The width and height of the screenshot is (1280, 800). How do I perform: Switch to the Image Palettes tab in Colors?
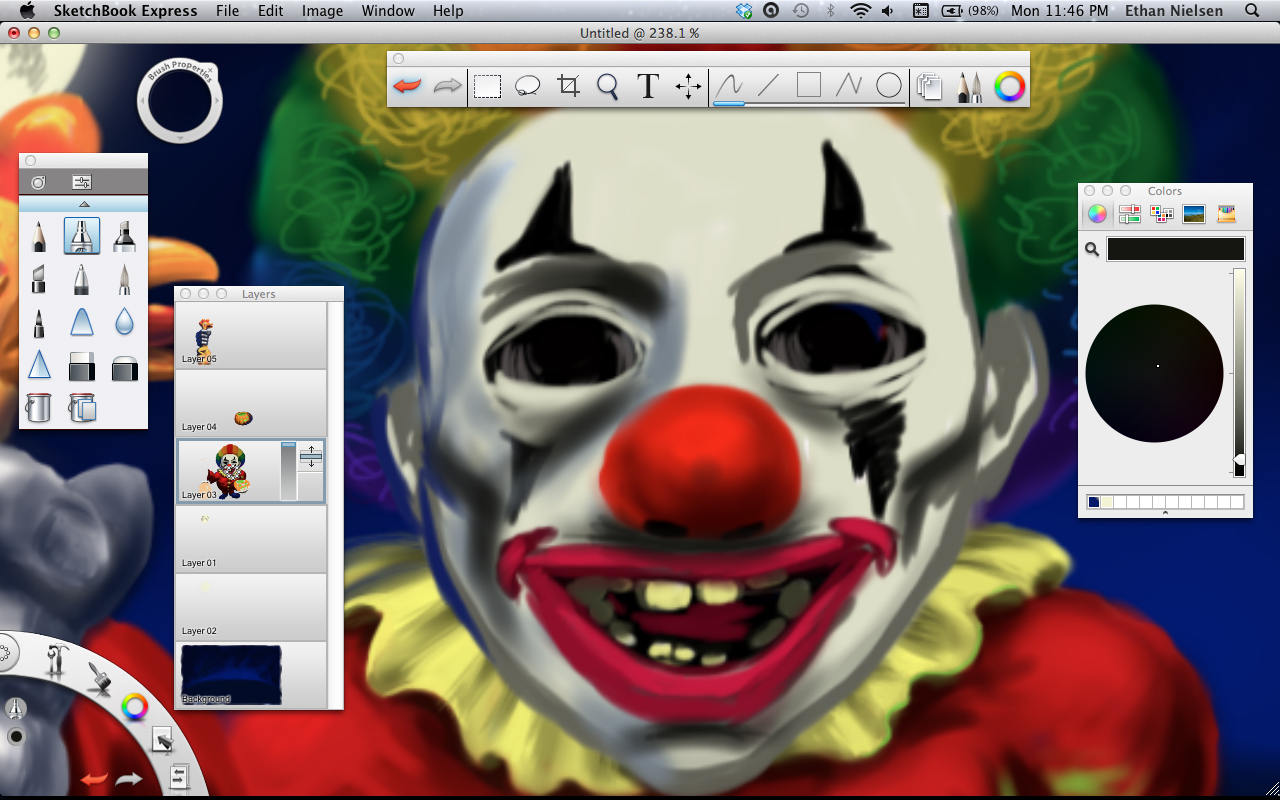(x=1194, y=213)
